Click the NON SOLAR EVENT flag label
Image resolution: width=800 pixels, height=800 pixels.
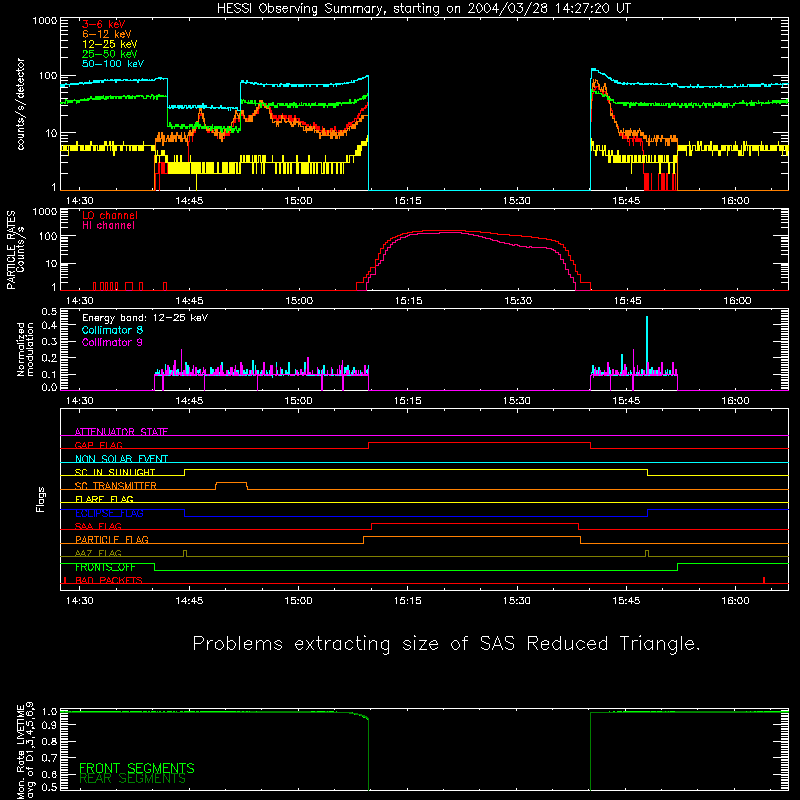tap(121, 459)
